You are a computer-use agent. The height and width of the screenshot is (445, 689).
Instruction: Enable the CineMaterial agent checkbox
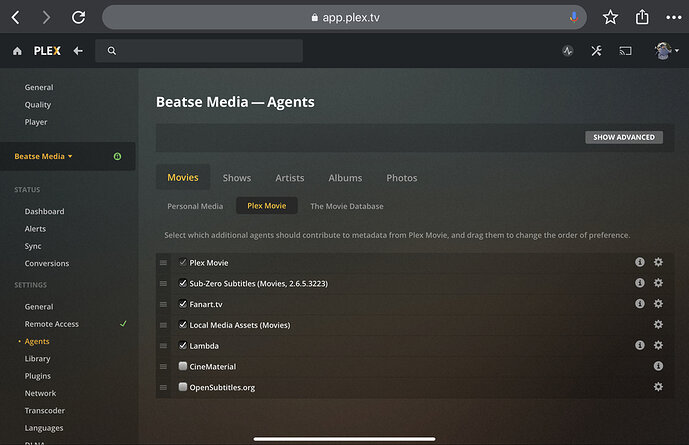(183, 366)
